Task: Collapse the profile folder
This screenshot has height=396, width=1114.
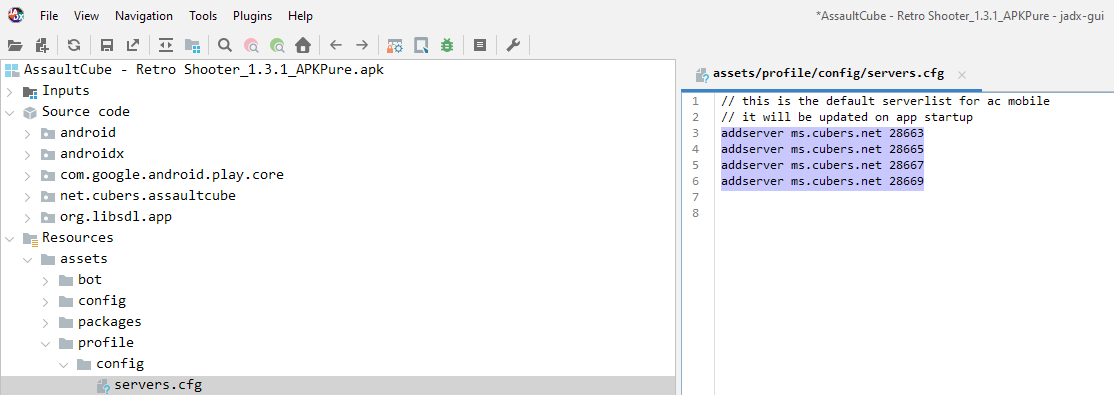Action: [45, 343]
